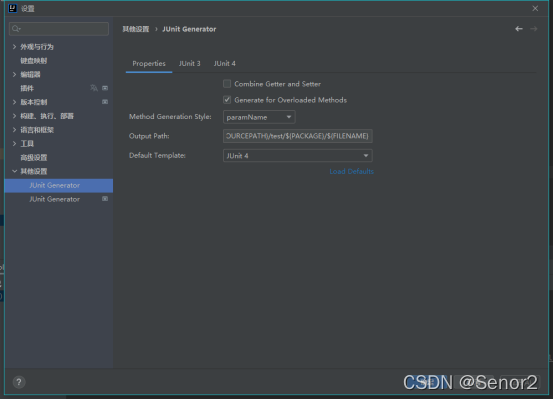Open Method Generation Style dropdown

tap(259, 117)
